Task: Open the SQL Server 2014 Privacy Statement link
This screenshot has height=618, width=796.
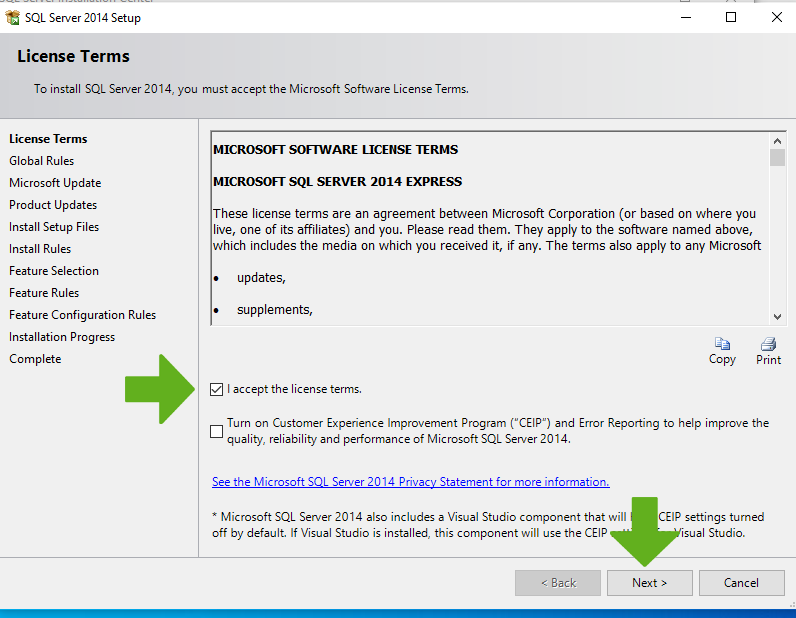Action: [410, 482]
